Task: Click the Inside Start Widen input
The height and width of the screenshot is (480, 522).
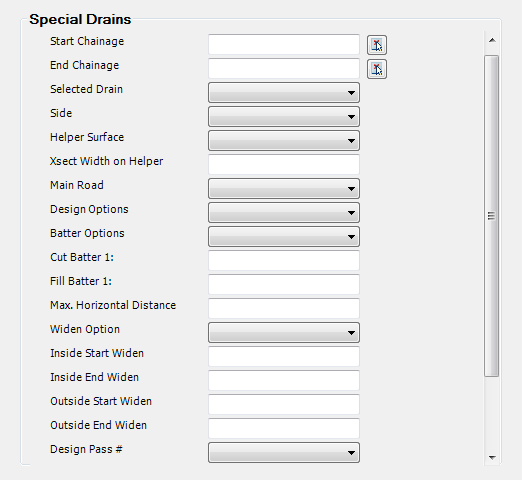Action: click(284, 356)
